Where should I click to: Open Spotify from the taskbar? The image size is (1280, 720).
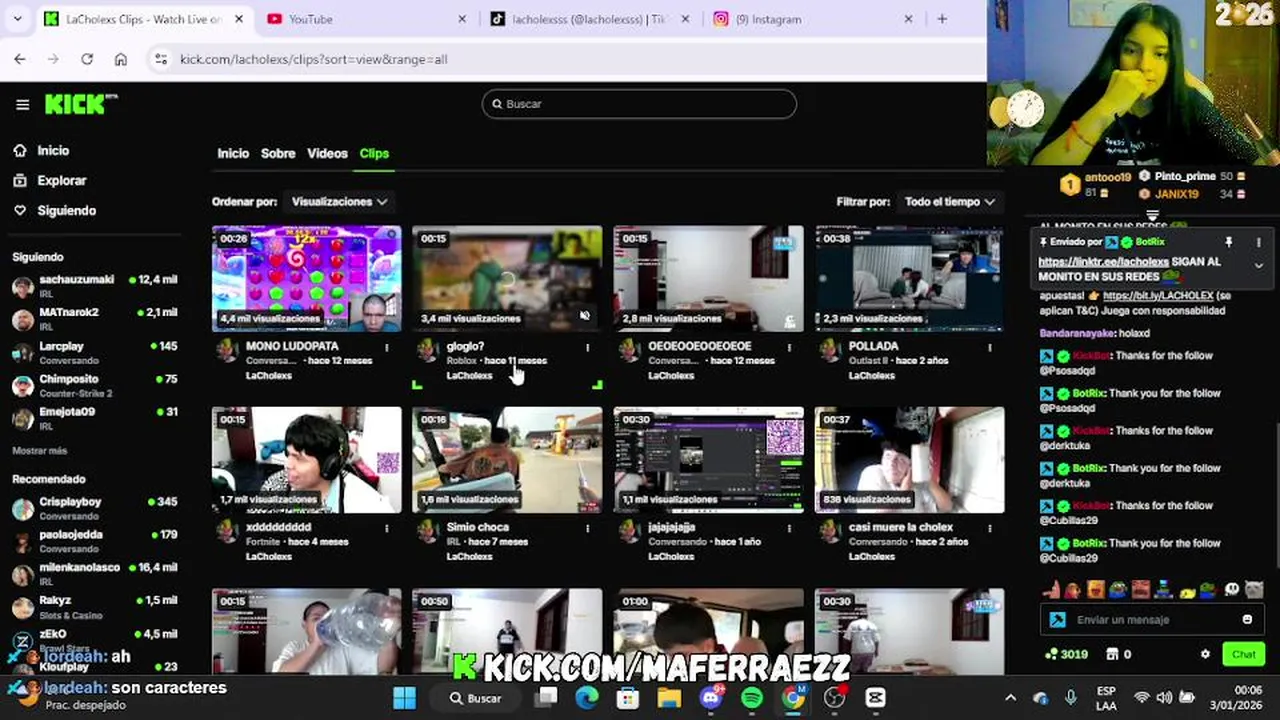coord(752,698)
